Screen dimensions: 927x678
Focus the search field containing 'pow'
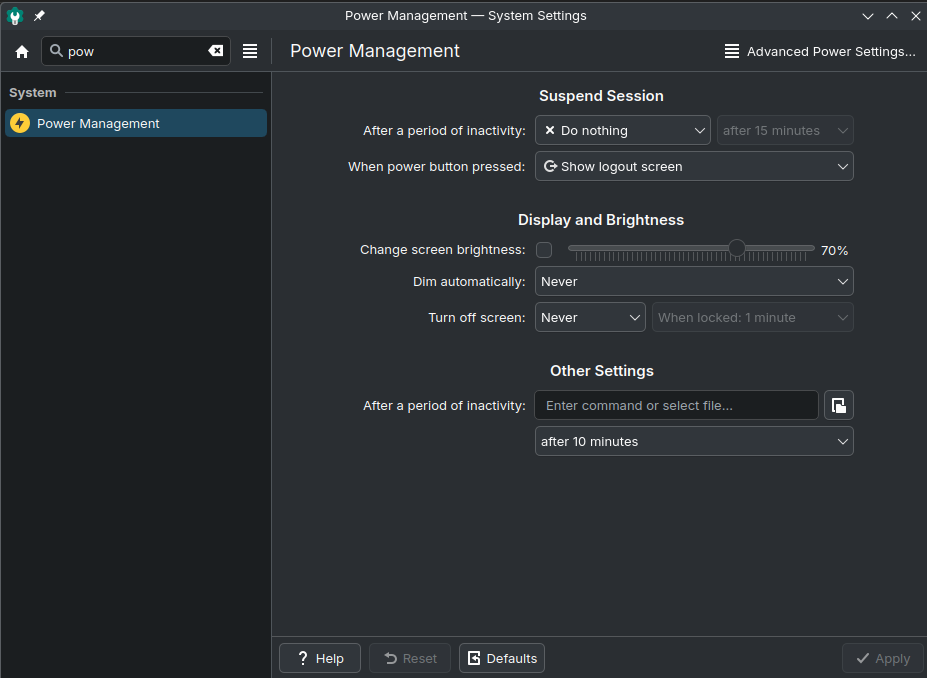coord(136,51)
